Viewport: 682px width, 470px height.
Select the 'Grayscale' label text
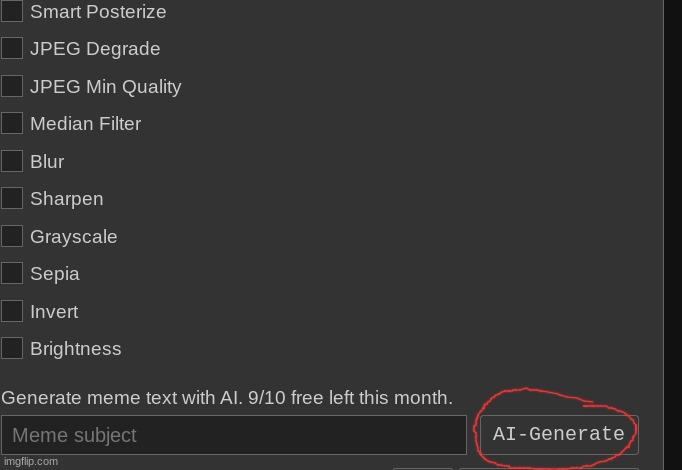tap(74, 237)
